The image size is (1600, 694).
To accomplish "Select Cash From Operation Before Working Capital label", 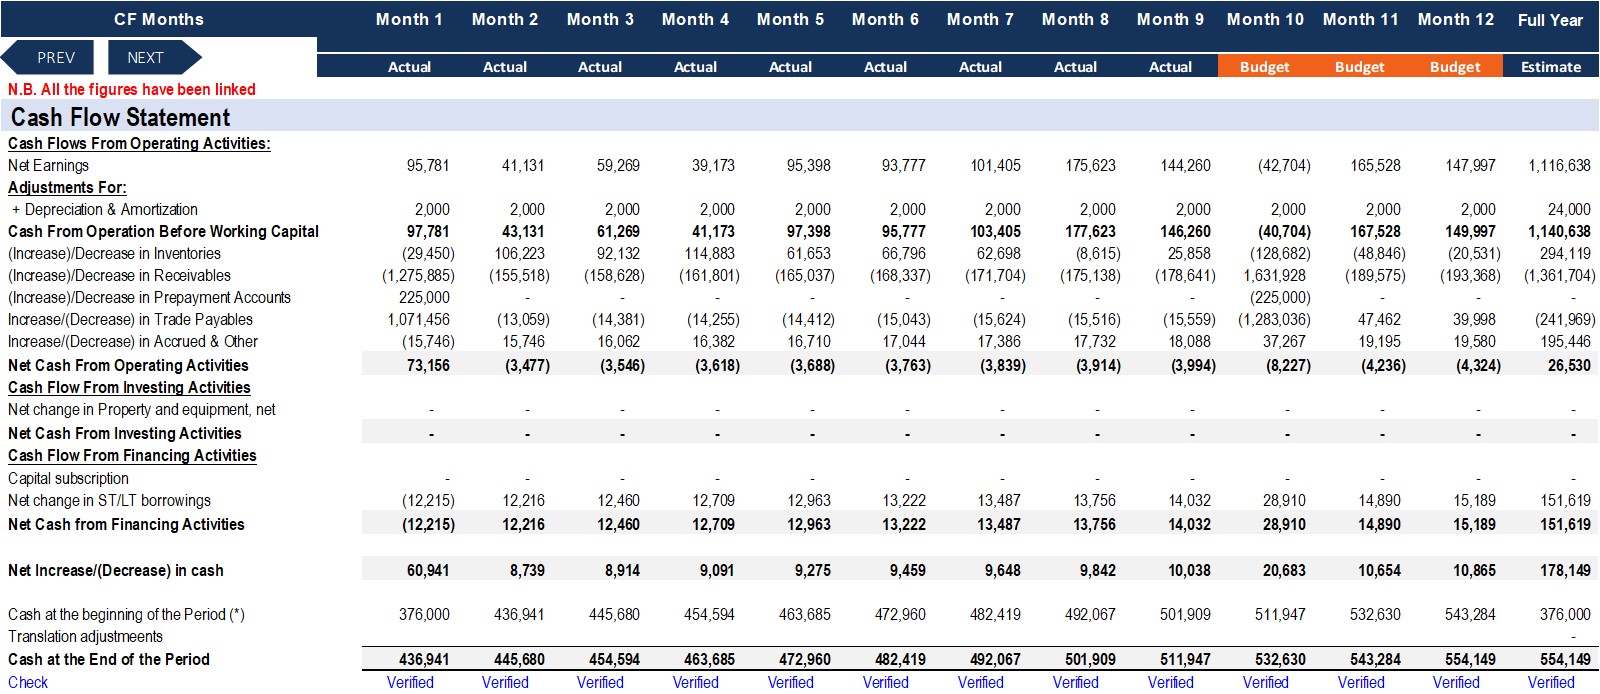I will tap(163, 231).
